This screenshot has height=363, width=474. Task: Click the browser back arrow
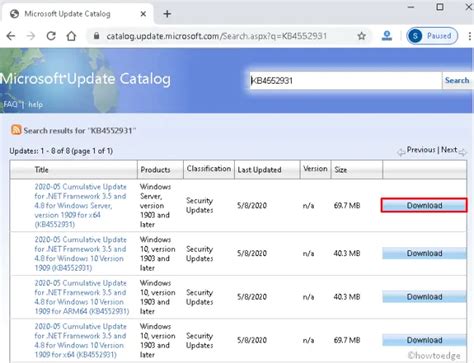[11, 36]
